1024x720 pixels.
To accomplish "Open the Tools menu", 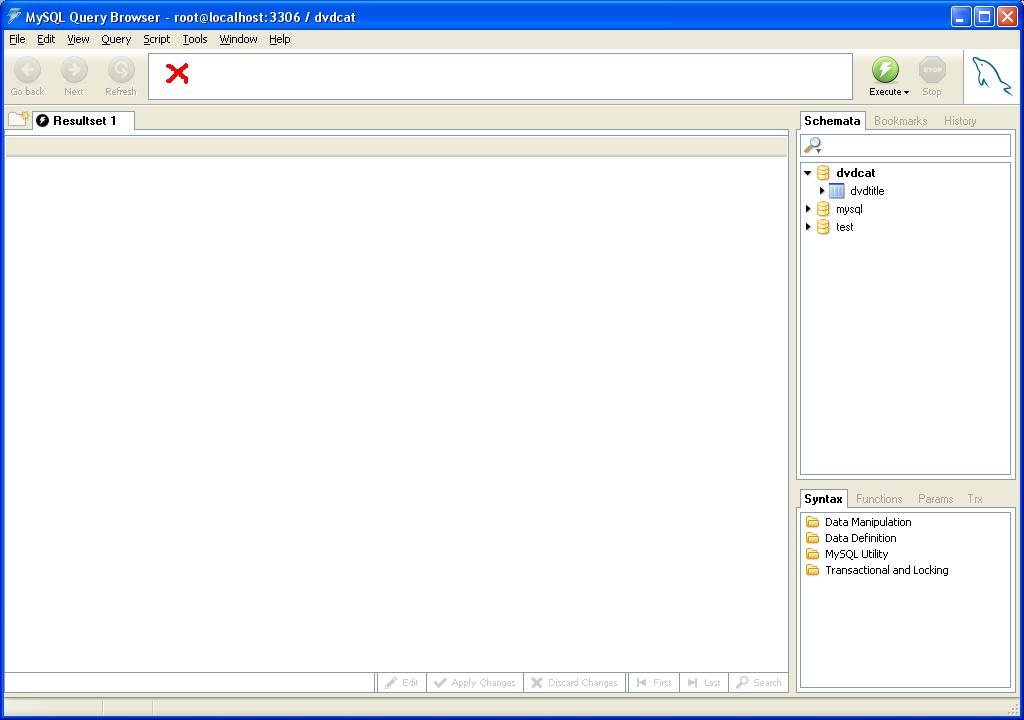I will coord(195,39).
